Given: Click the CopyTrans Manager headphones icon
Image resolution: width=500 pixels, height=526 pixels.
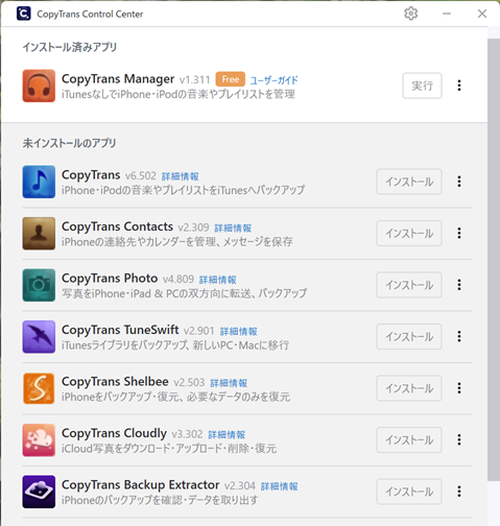Looking at the screenshot, I should coord(39,86).
